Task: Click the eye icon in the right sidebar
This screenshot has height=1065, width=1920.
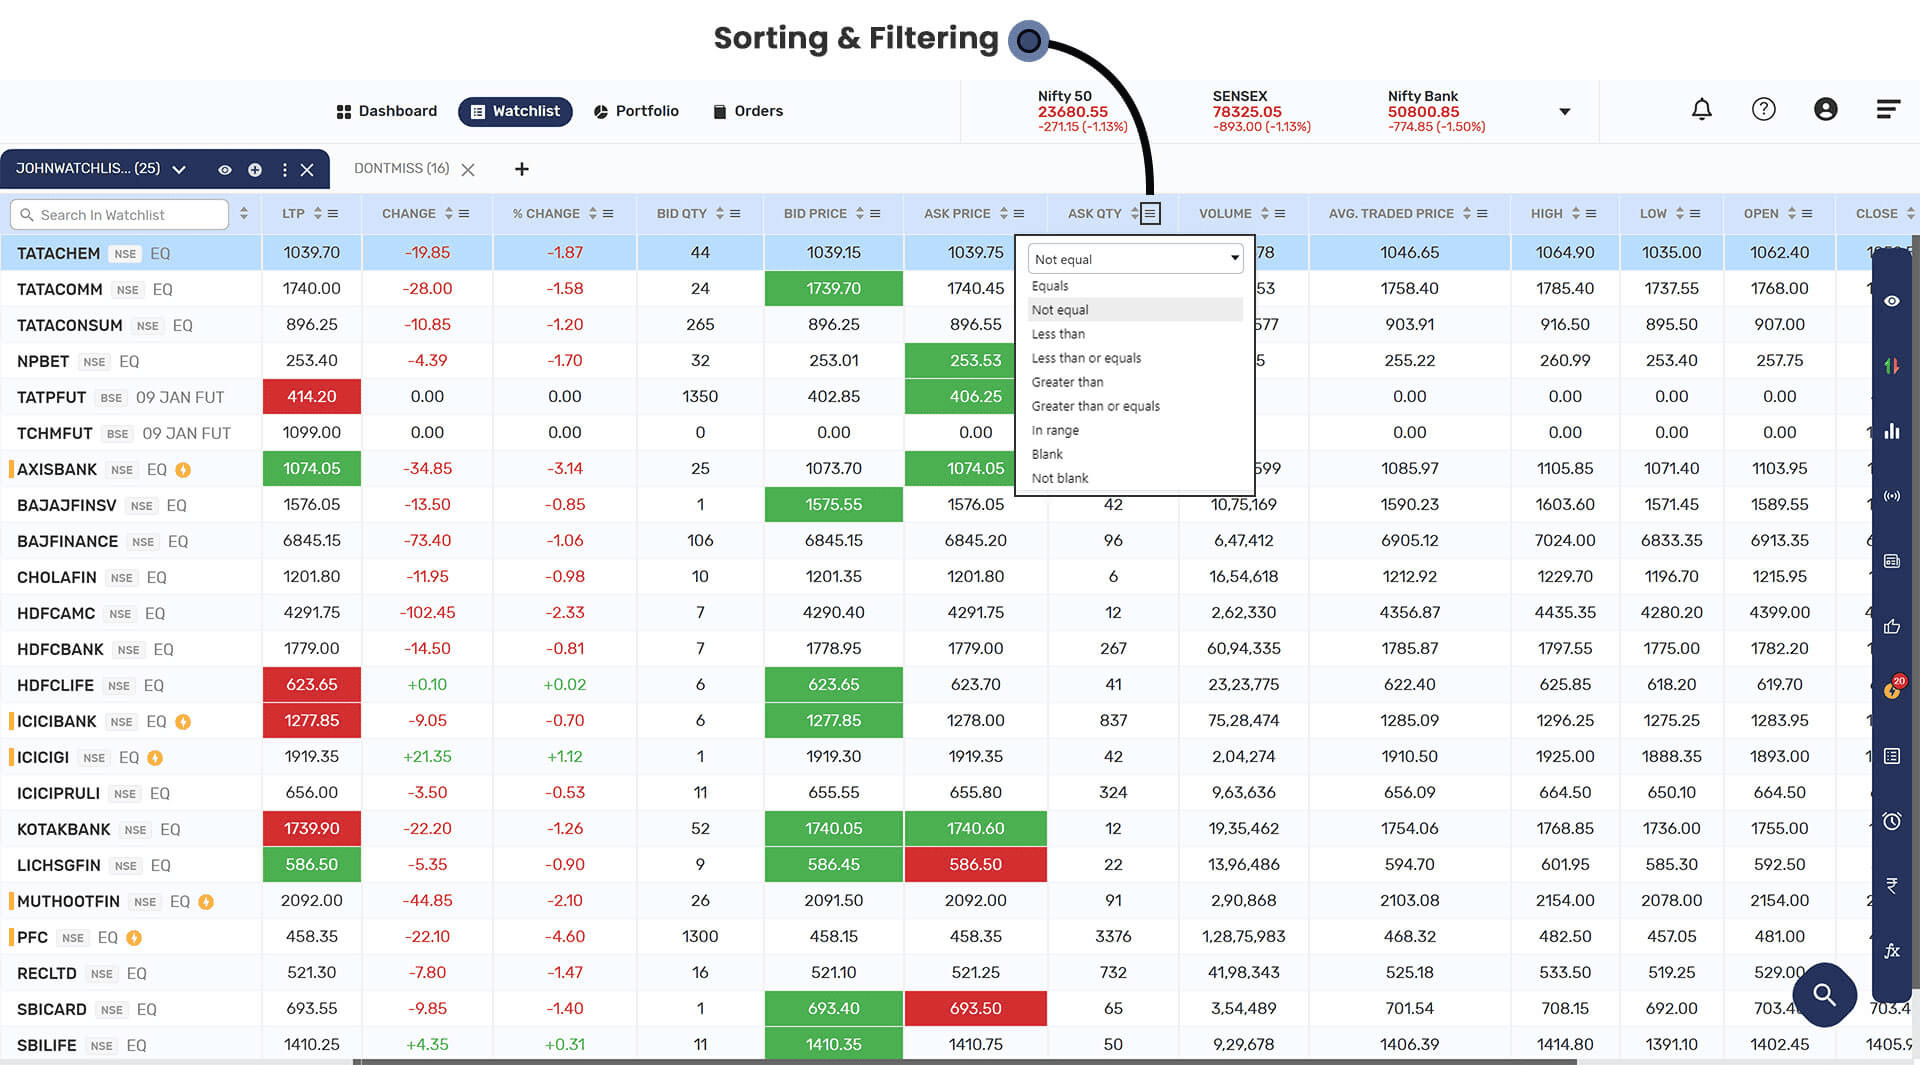Action: (1892, 301)
